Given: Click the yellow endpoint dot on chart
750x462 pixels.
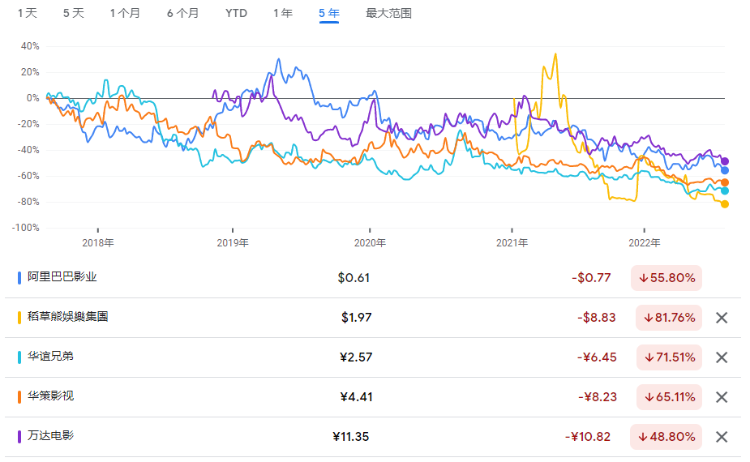Looking at the screenshot, I should 724,204.
